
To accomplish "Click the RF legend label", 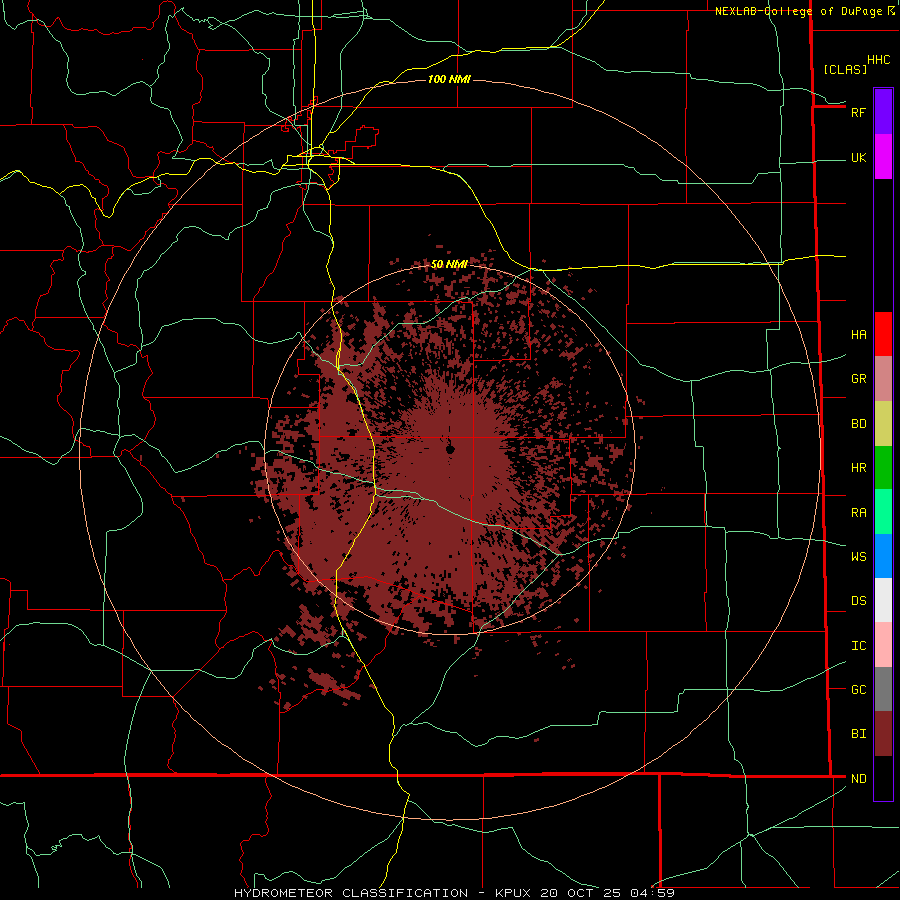I will coord(858,112).
